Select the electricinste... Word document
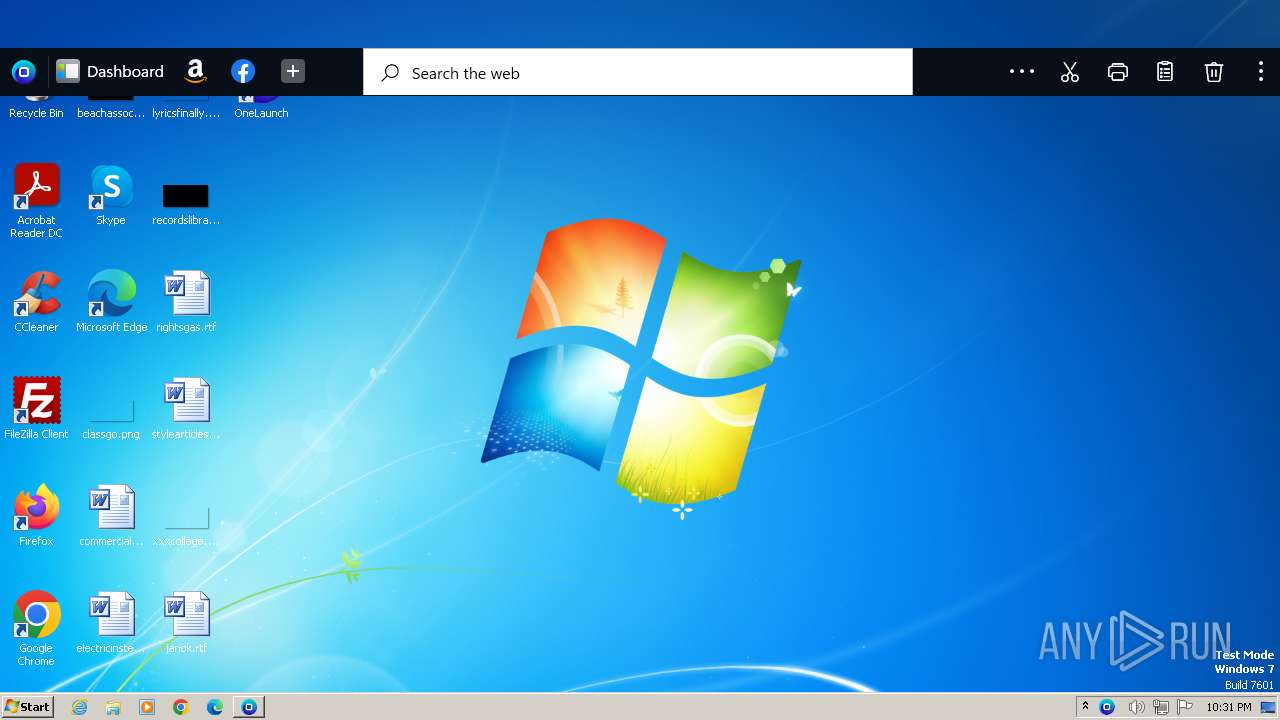1280x720 pixels. [x=111, y=623]
